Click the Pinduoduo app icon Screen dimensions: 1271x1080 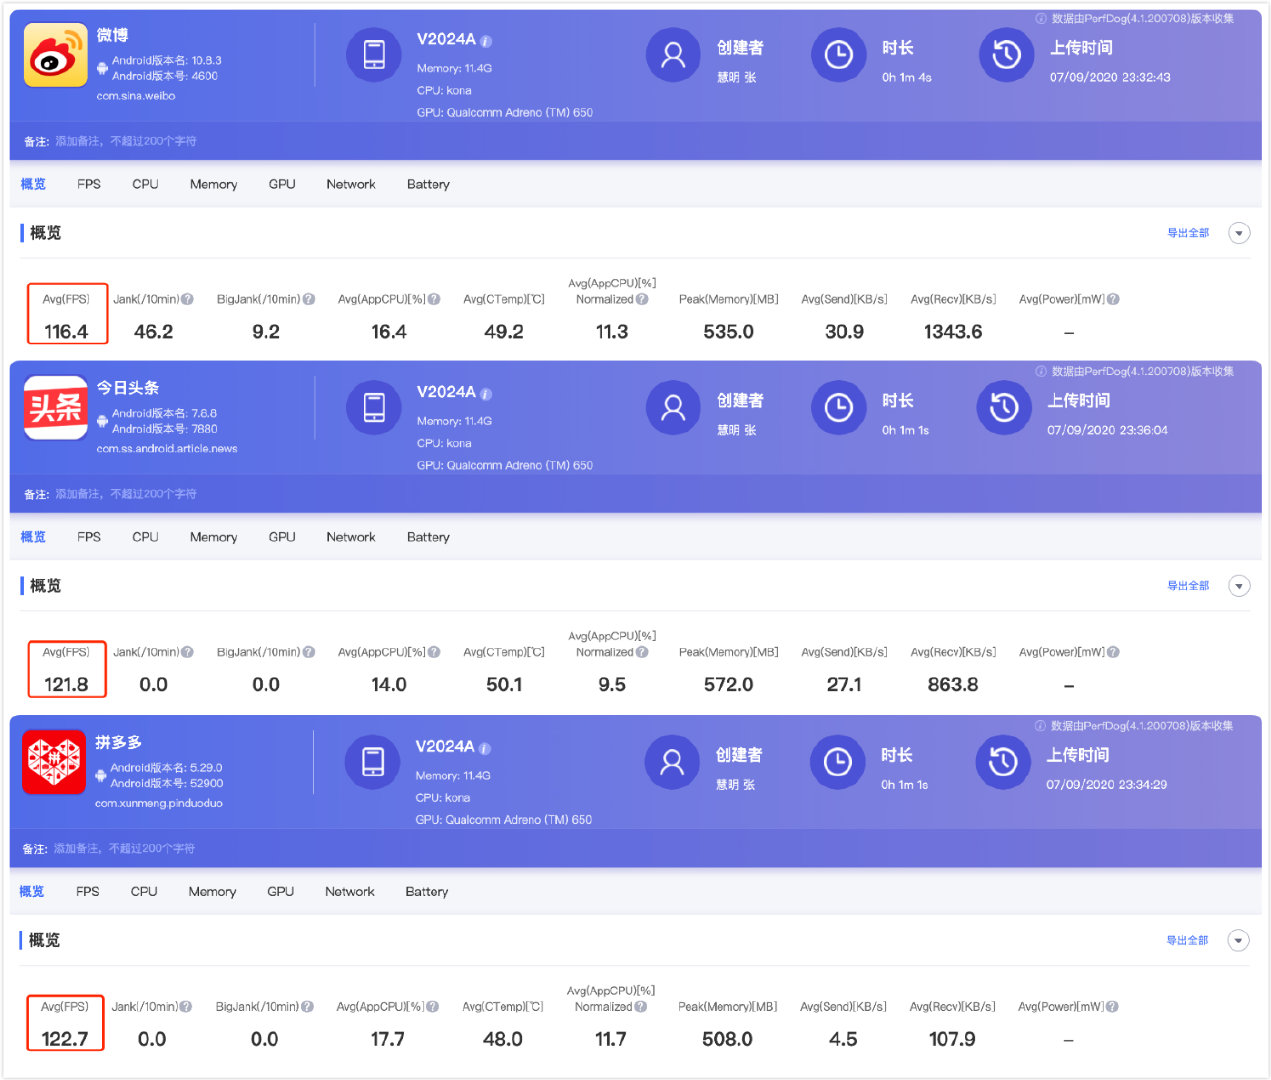(54, 762)
